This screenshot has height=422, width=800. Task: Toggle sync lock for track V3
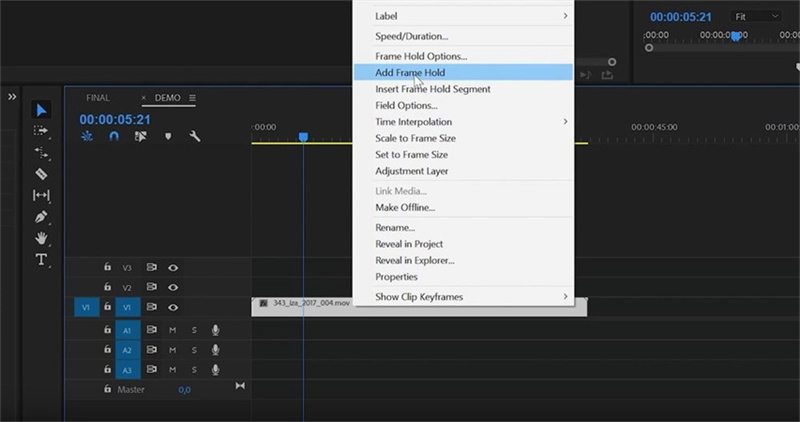pos(152,267)
